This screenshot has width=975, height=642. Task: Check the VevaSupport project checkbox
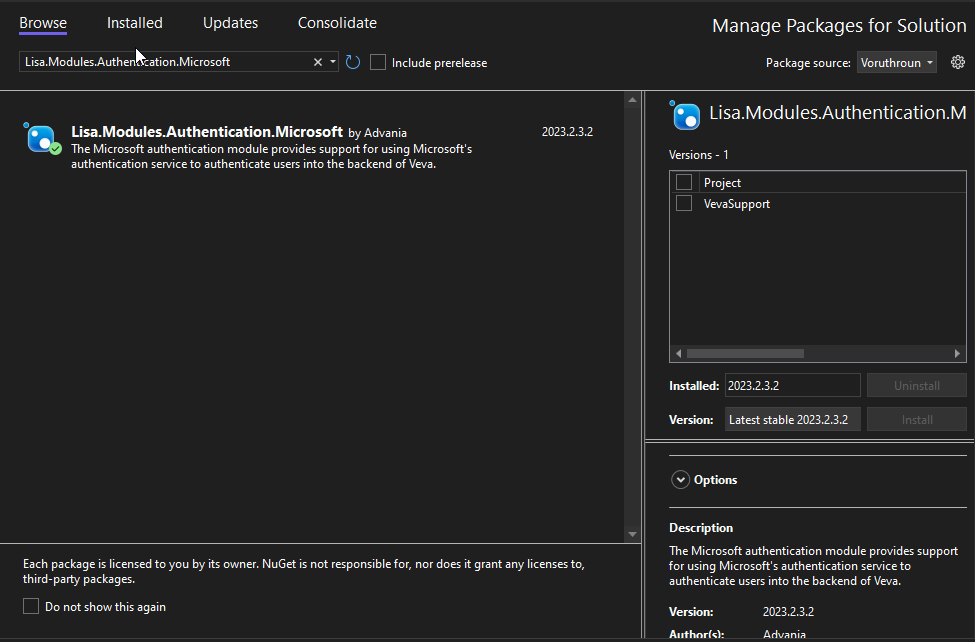683,203
